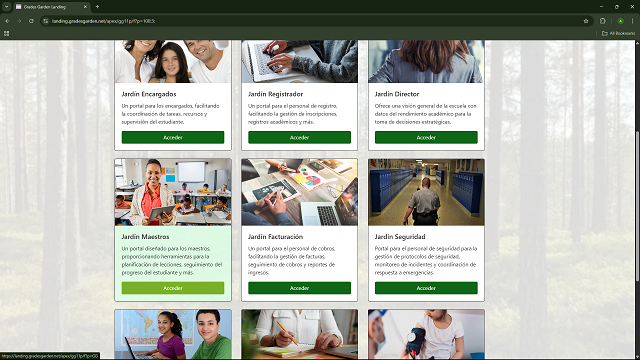Minimize the Chrome window
Image resolution: width=640 pixels, height=360 pixels.
click(x=601, y=7)
